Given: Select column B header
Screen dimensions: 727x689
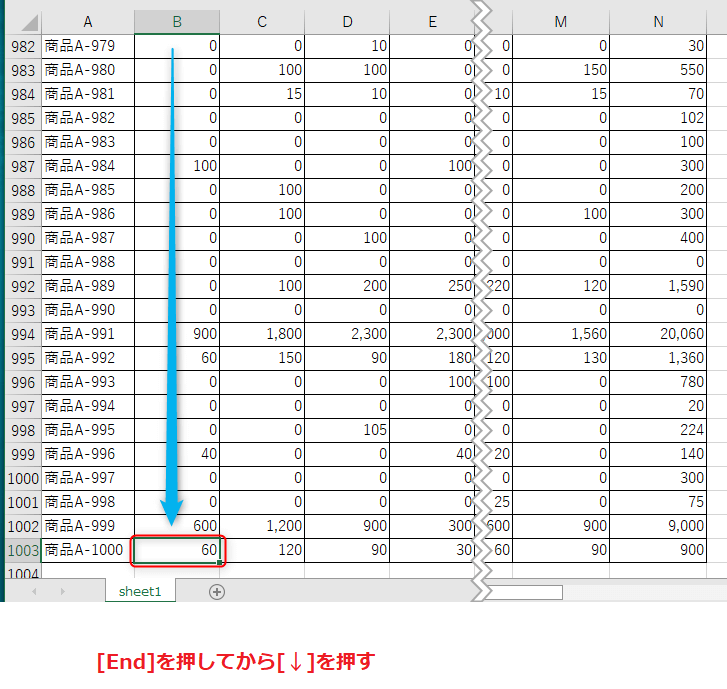Looking at the screenshot, I should click(x=177, y=22).
